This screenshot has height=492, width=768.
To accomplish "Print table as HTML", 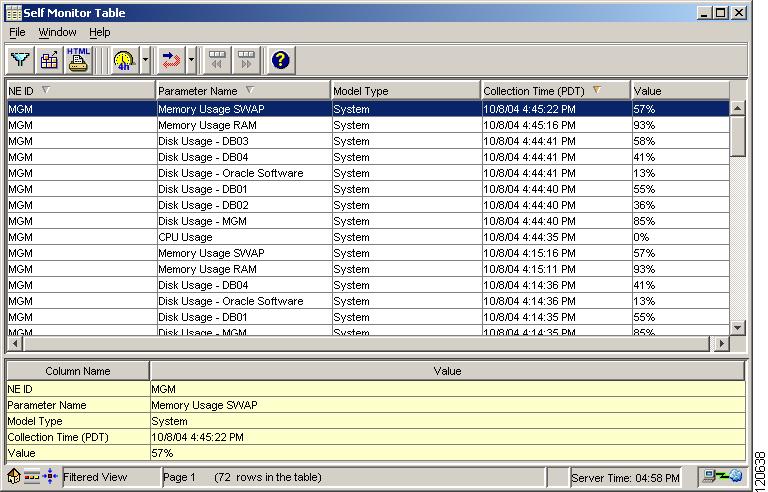I will click(x=78, y=60).
